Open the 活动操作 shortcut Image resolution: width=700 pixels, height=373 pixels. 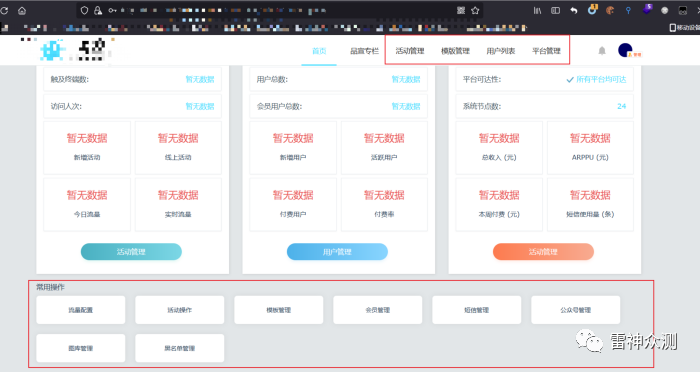coord(179,310)
